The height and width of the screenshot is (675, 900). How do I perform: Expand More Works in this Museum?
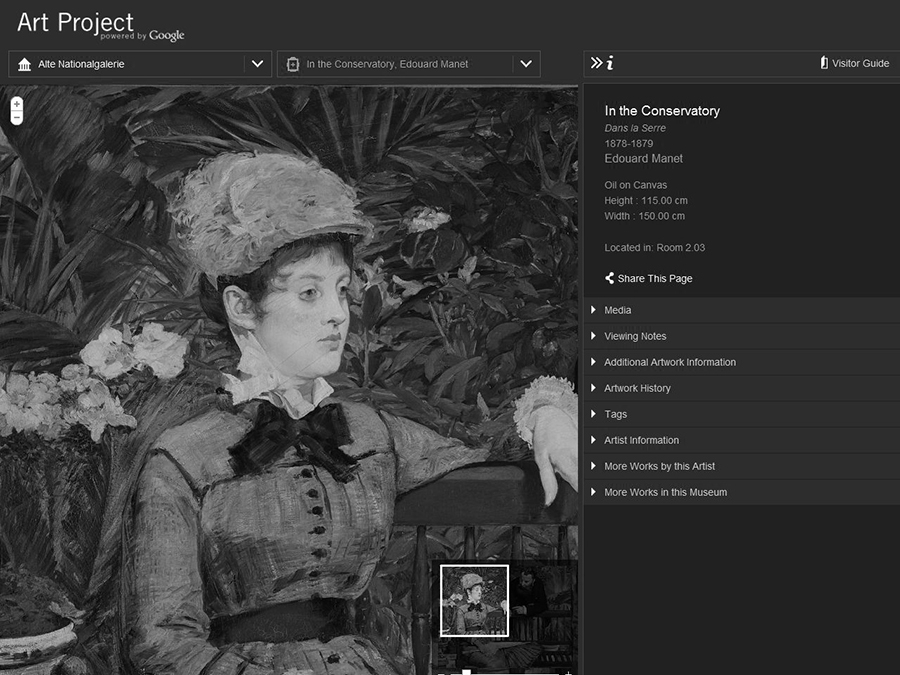[742, 492]
